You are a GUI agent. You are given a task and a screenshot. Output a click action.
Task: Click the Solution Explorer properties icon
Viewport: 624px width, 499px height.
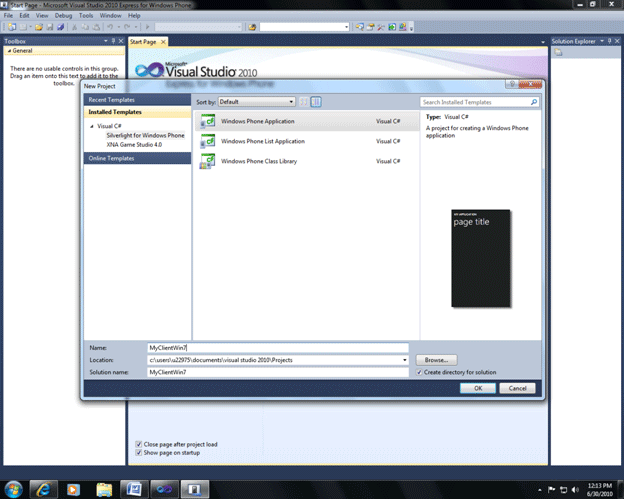pyautogui.click(x=559, y=53)
